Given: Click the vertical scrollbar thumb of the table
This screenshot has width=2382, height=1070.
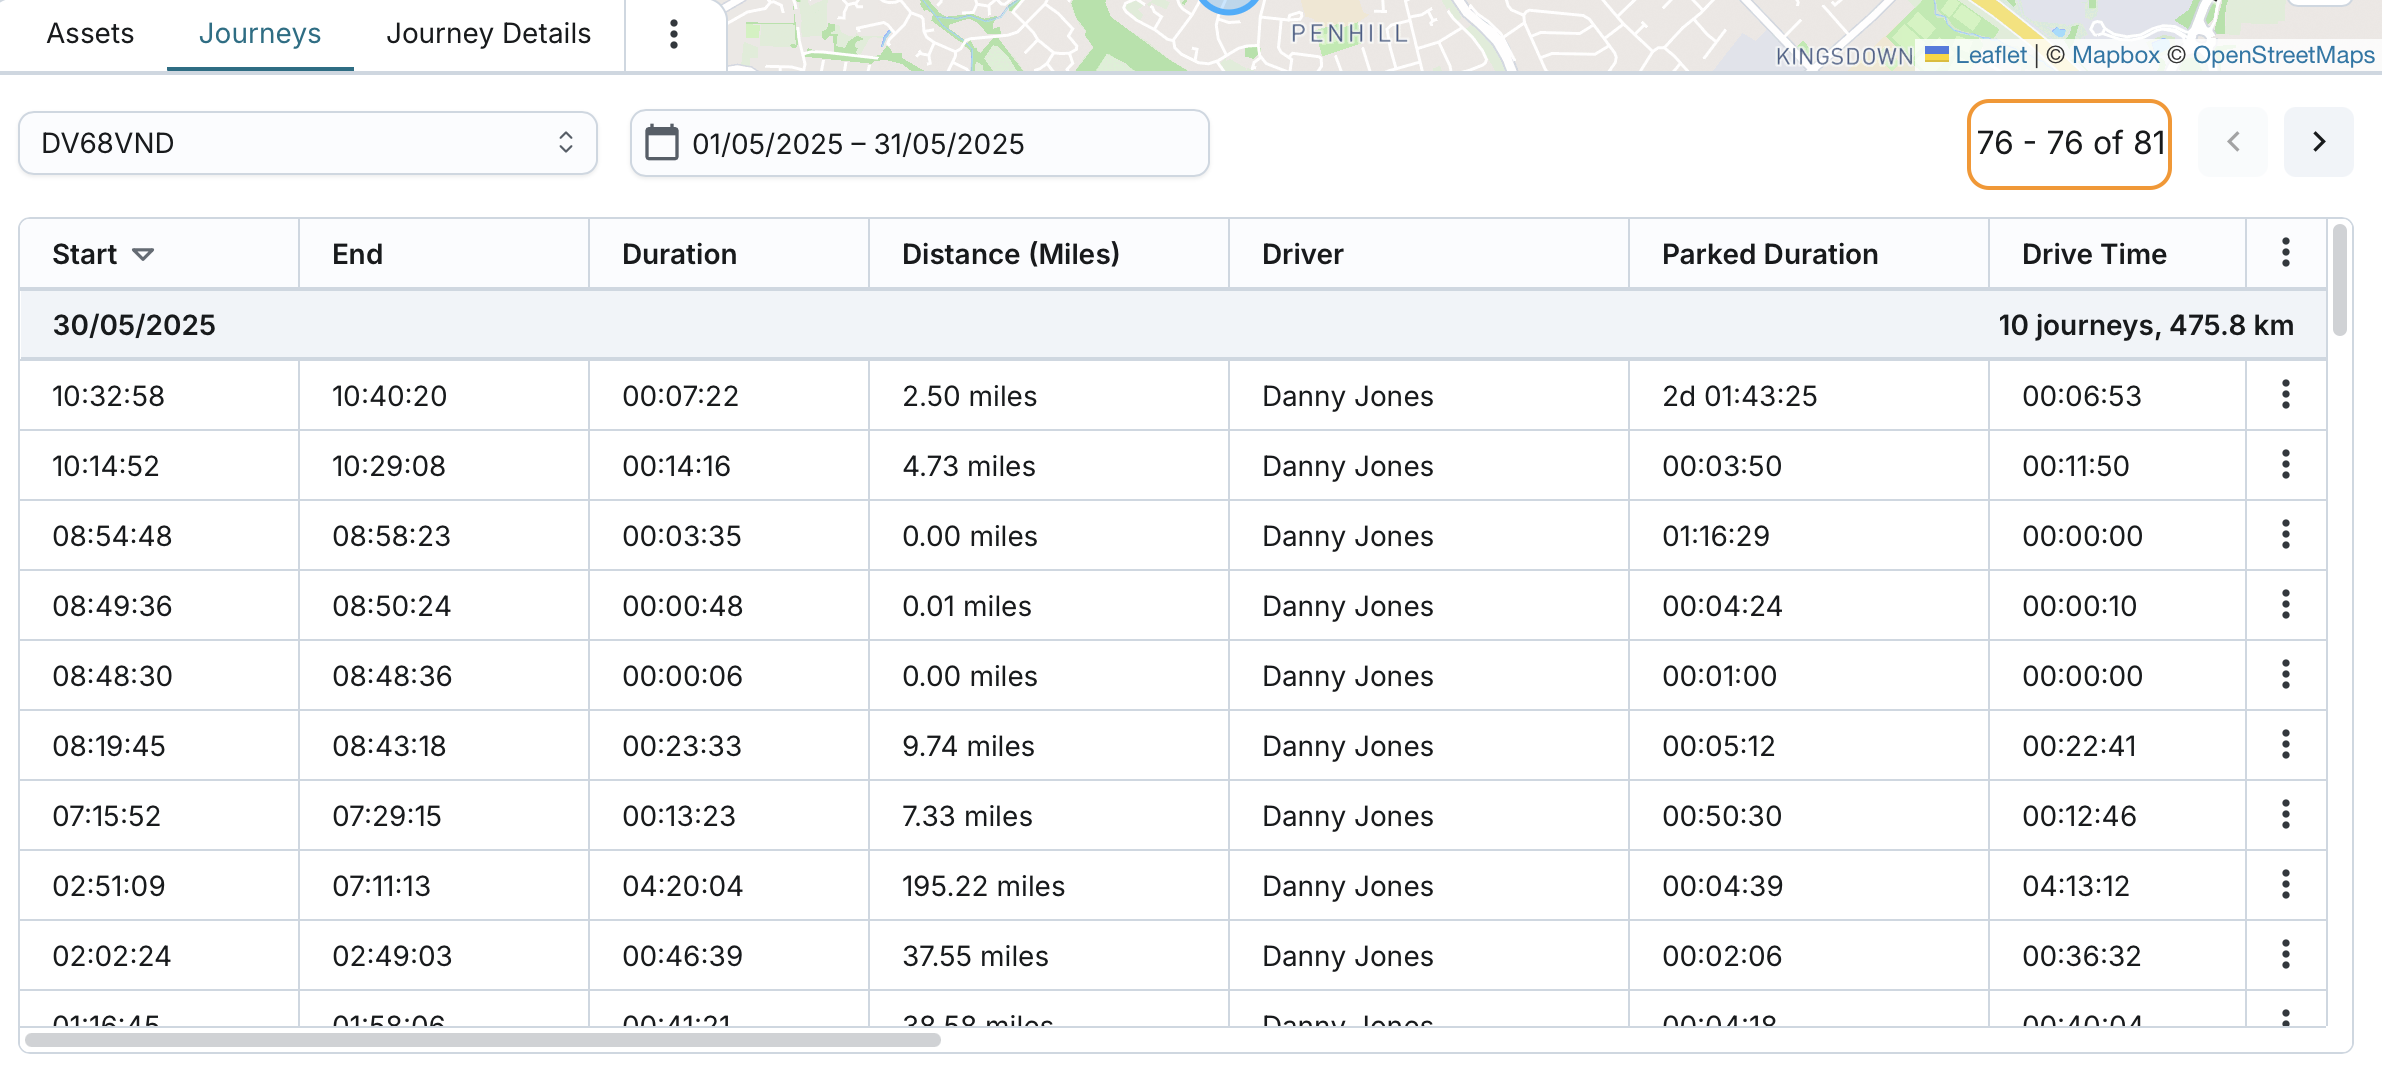Looking at the screenshot, I should [2339, 280].
